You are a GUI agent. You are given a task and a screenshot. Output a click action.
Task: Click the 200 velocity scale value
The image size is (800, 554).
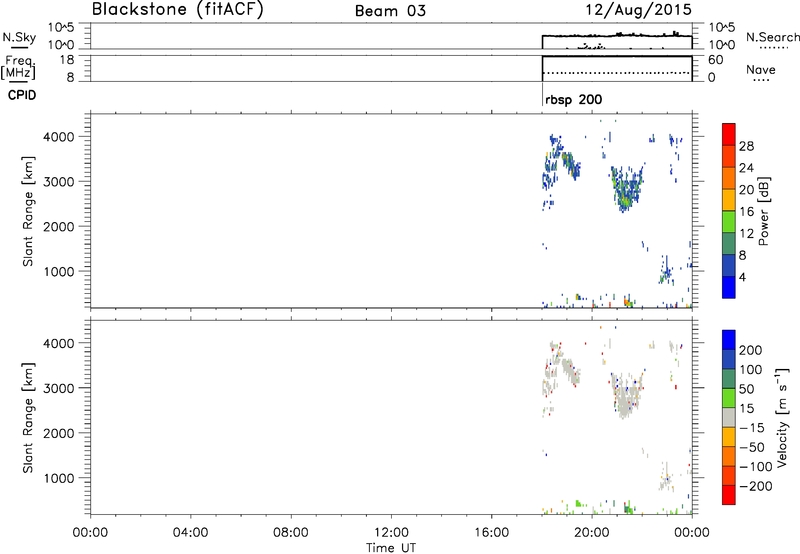[751, 350]
